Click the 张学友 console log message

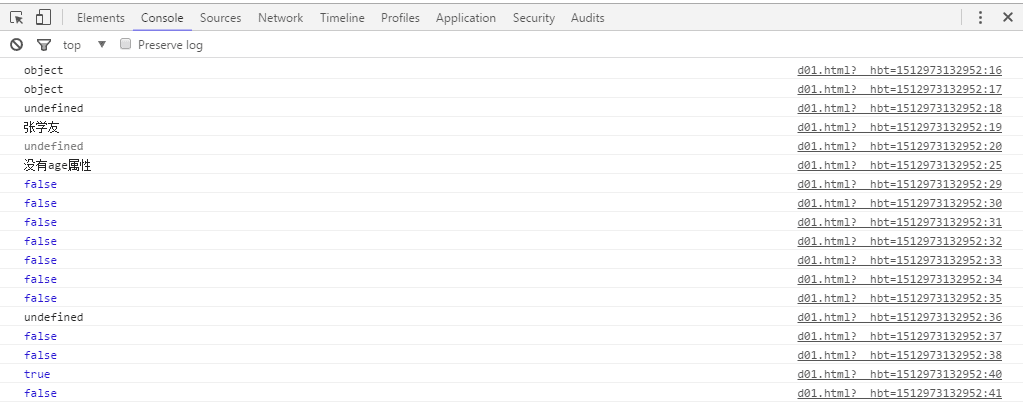pos(42,128)
